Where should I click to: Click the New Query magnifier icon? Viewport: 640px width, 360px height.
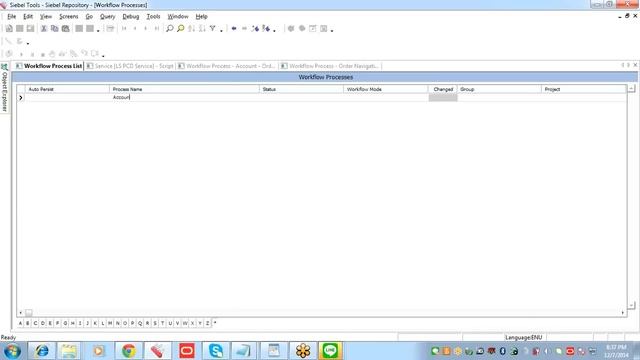(170, 29)
